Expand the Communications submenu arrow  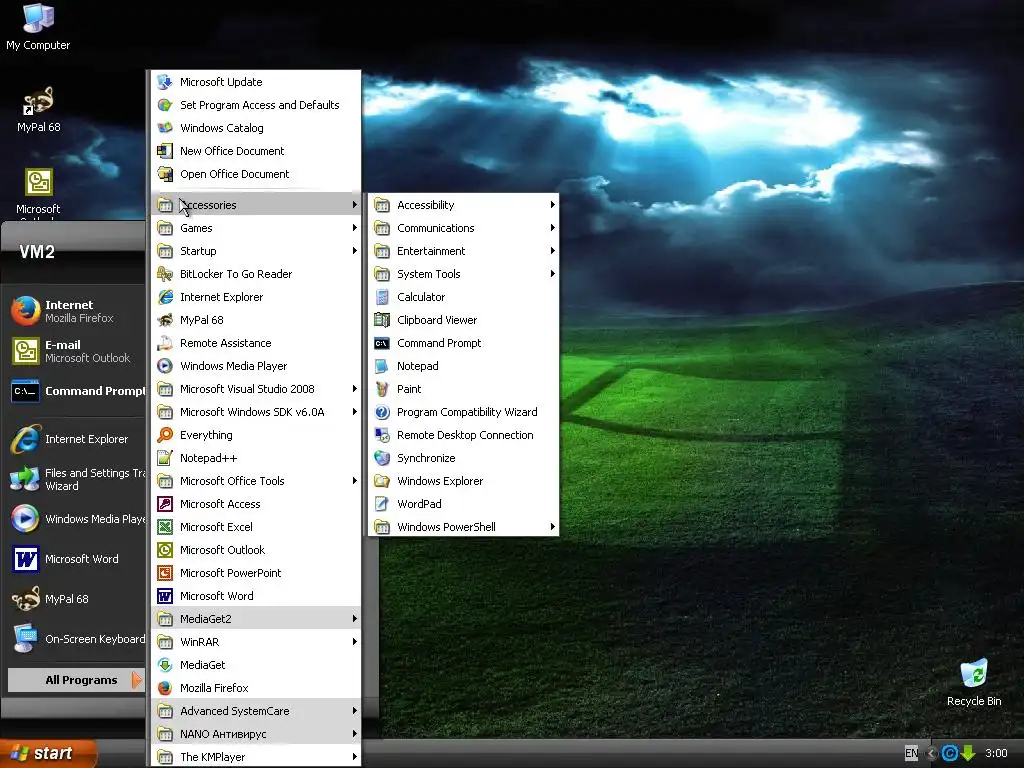coord(552,228)
